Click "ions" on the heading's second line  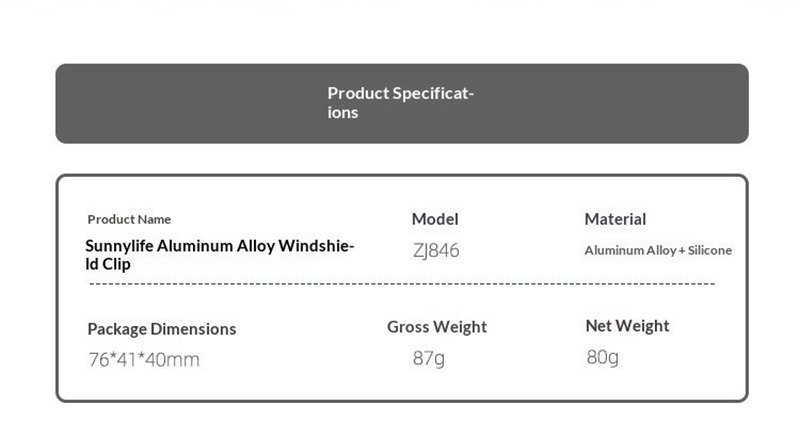343,113
